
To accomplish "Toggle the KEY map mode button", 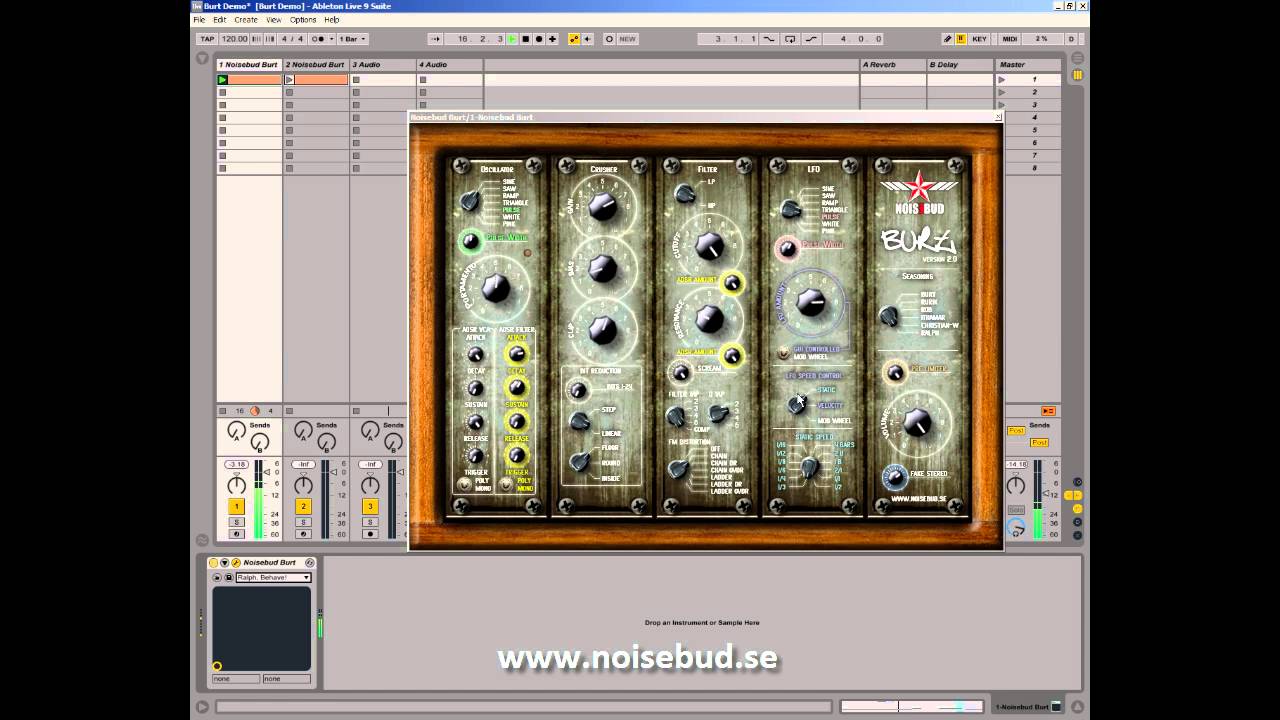I will tap(979, 39).
